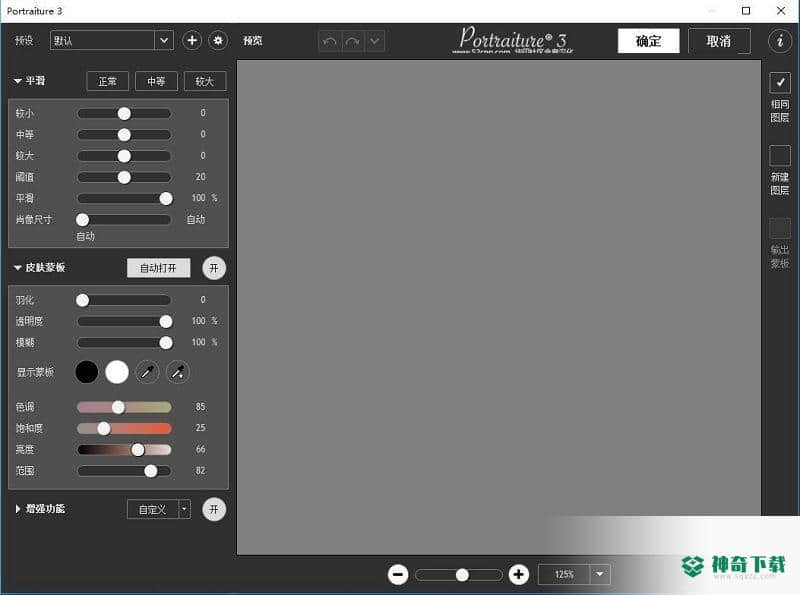800x595 pixels.
Task: Click the undo arrow icon
Action: pos(330,41)
